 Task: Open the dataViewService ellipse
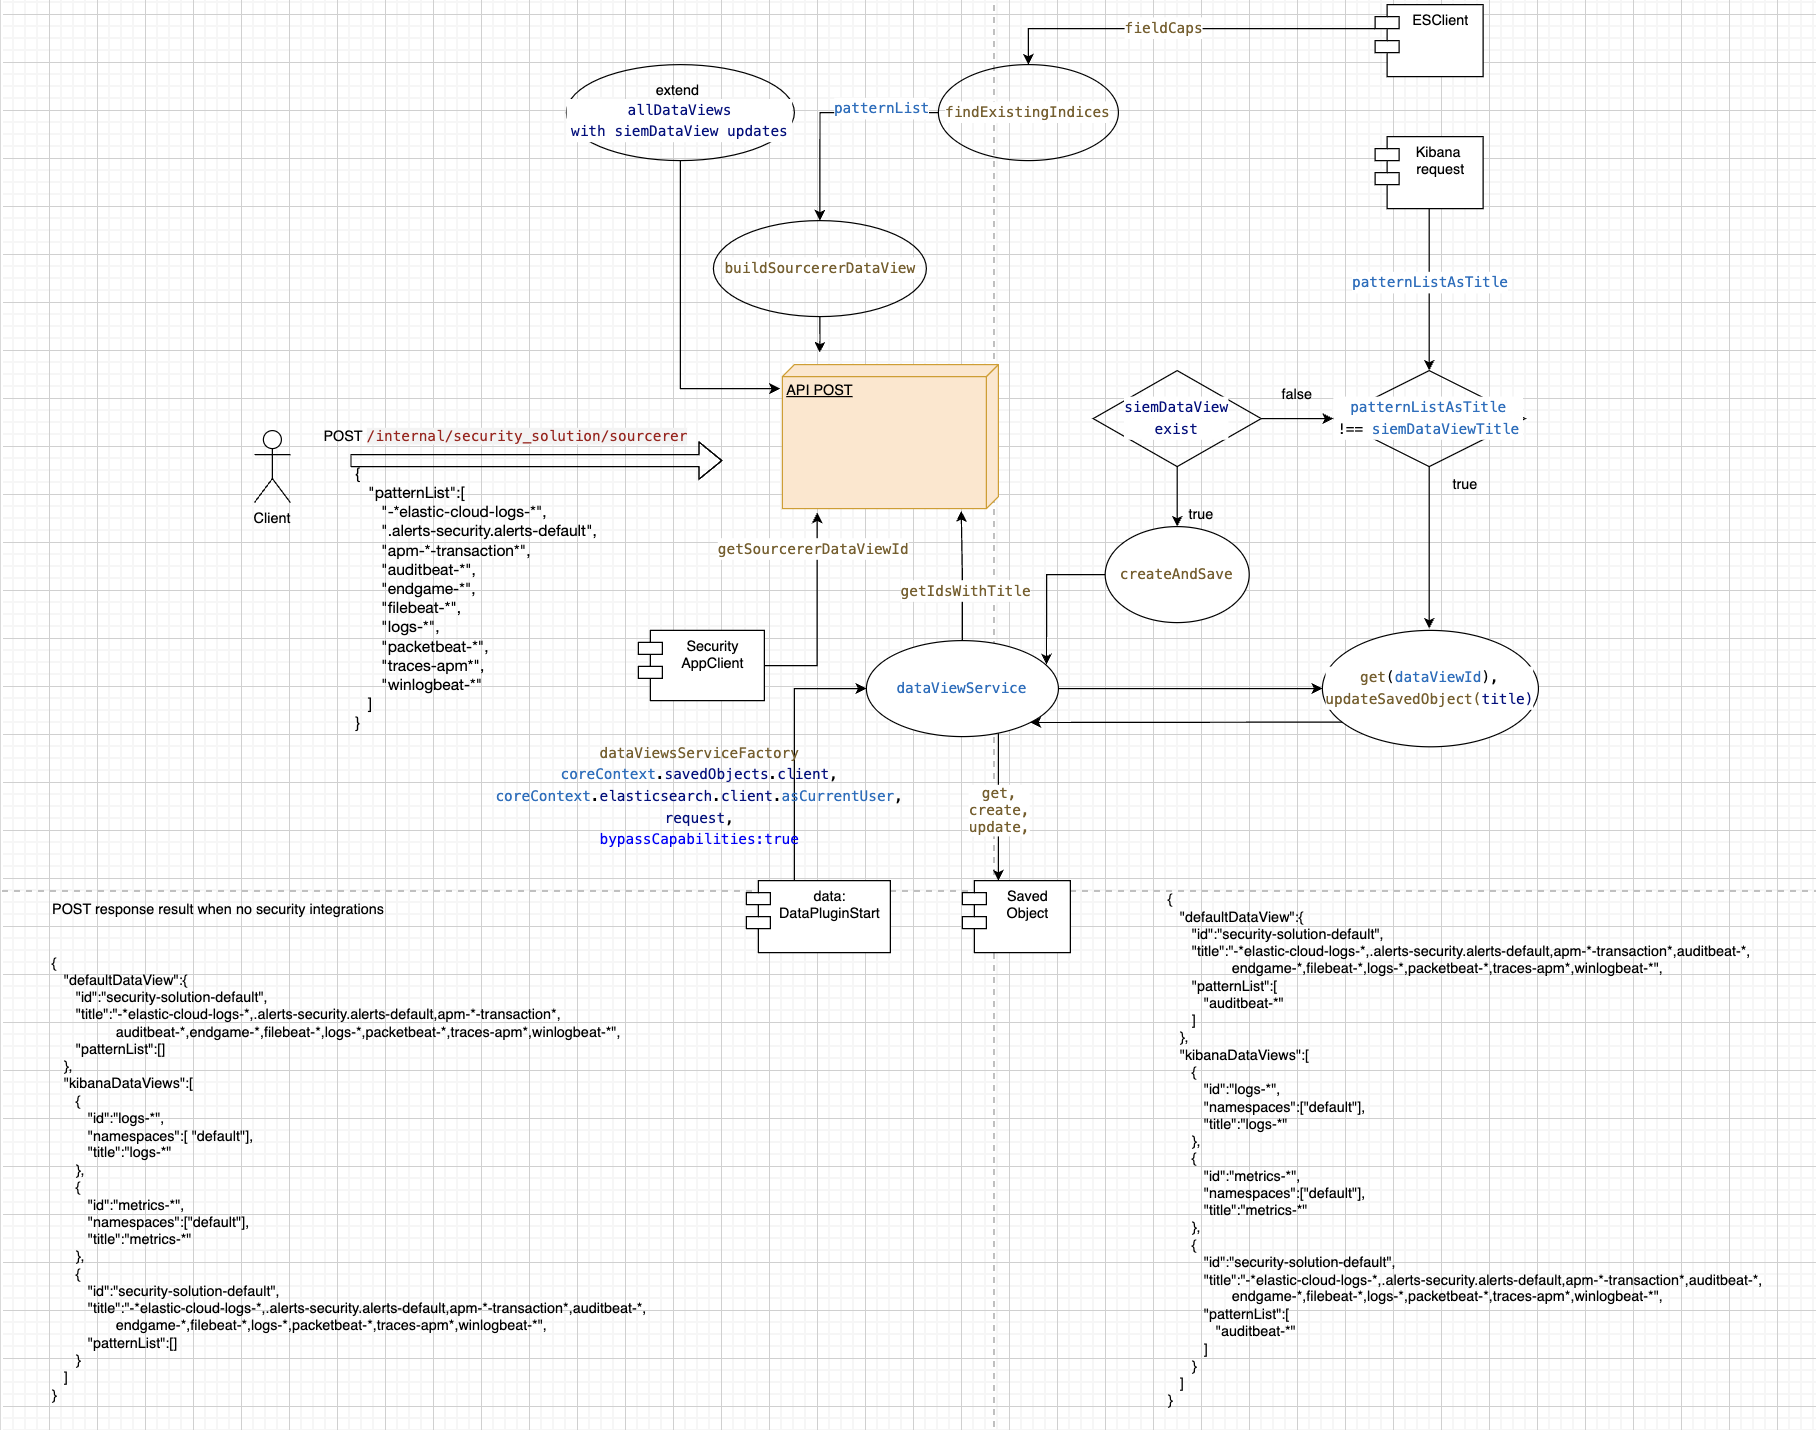[x=961, y=688]
